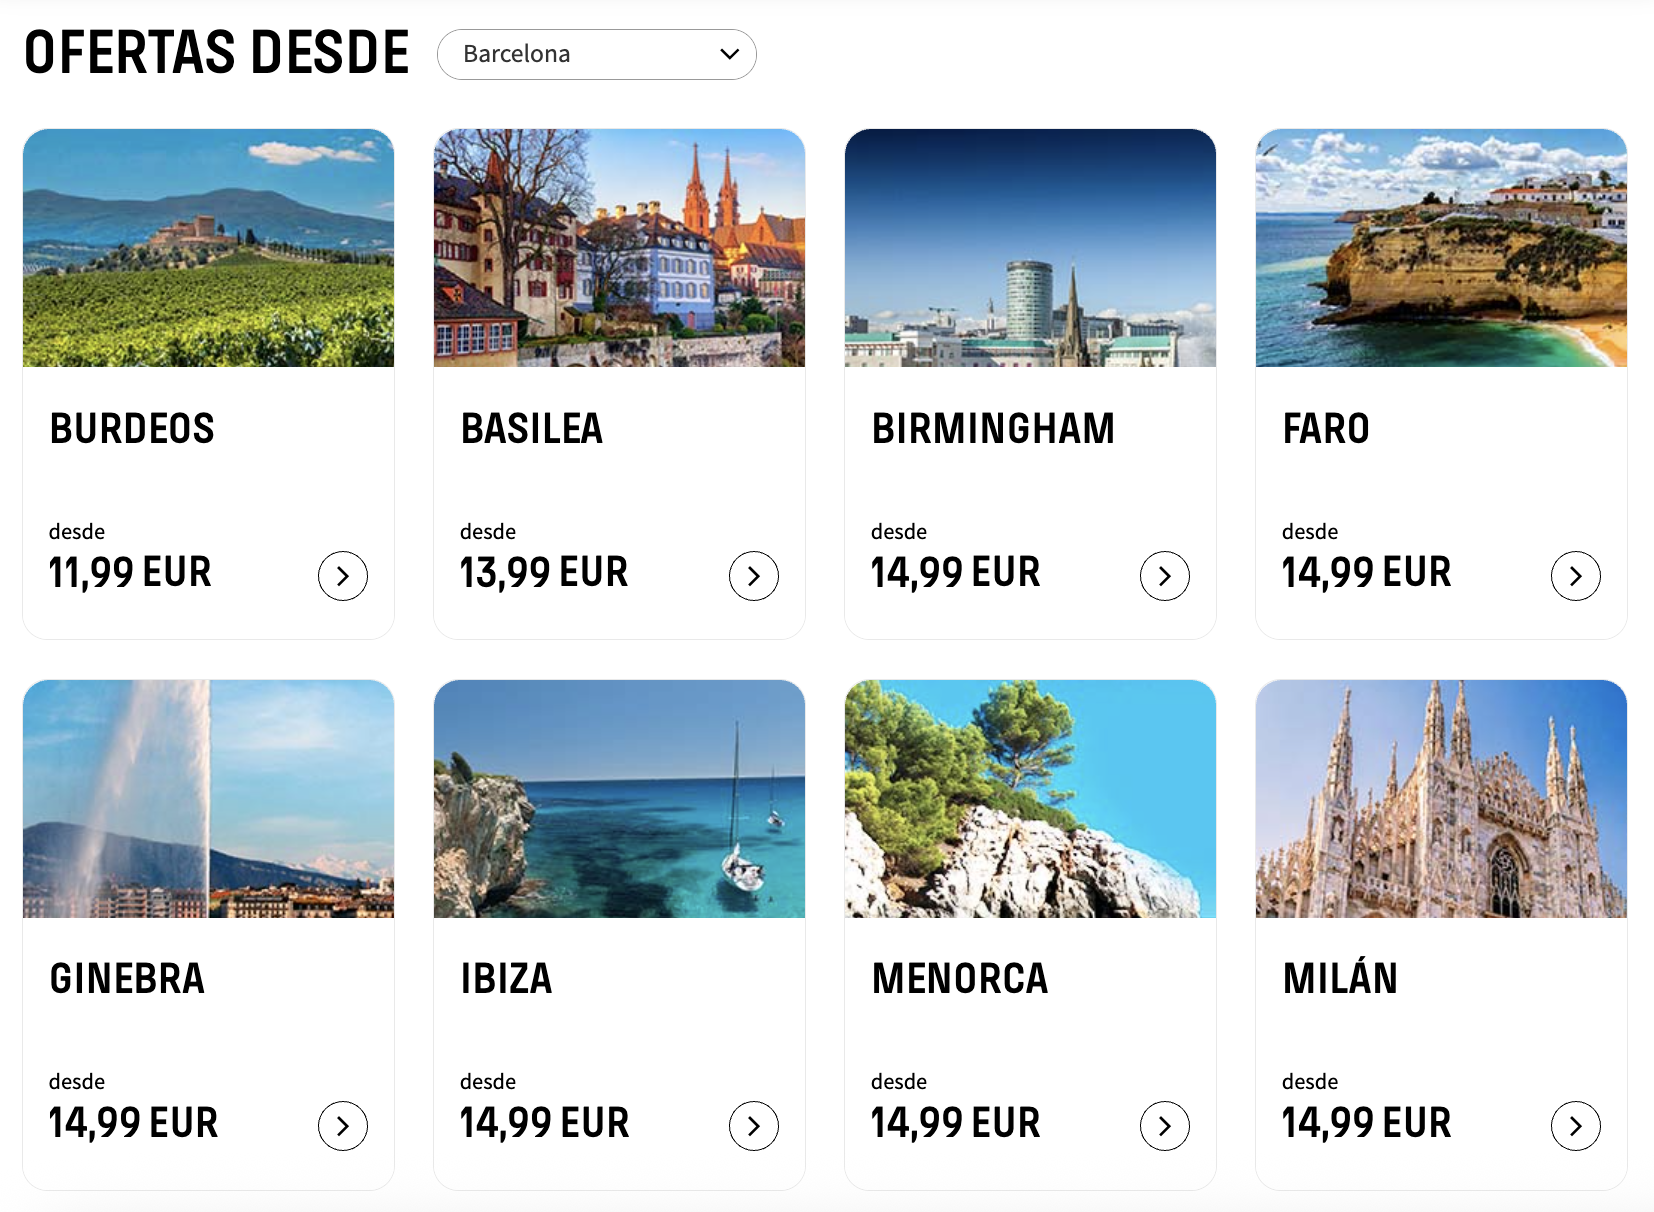Open Milán offer with arrow icon
Image resolution: width=1654 pixels, height=1212 pixels.
point(1576,1126)
